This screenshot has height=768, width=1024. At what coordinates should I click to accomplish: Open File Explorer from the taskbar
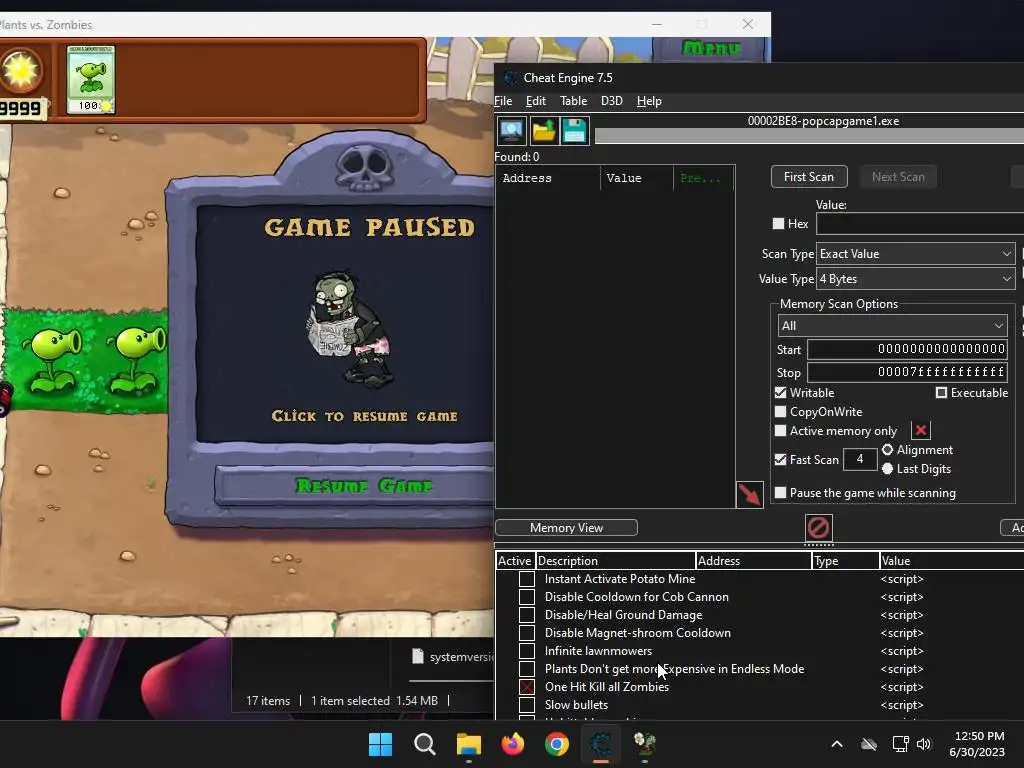point(468,744)
